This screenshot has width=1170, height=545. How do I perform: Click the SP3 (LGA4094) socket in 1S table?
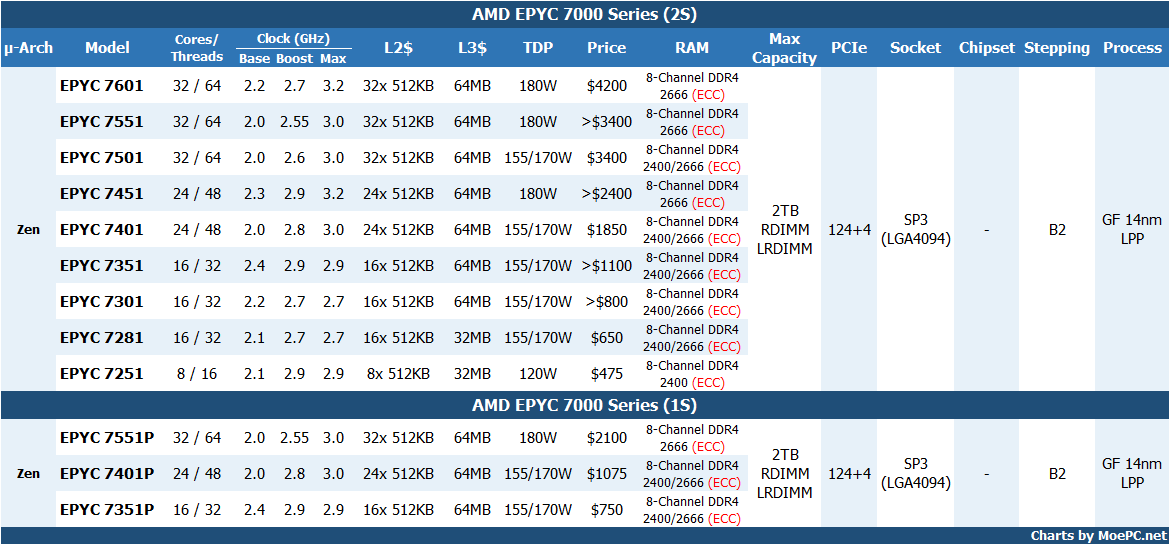(x=916, y=473)
